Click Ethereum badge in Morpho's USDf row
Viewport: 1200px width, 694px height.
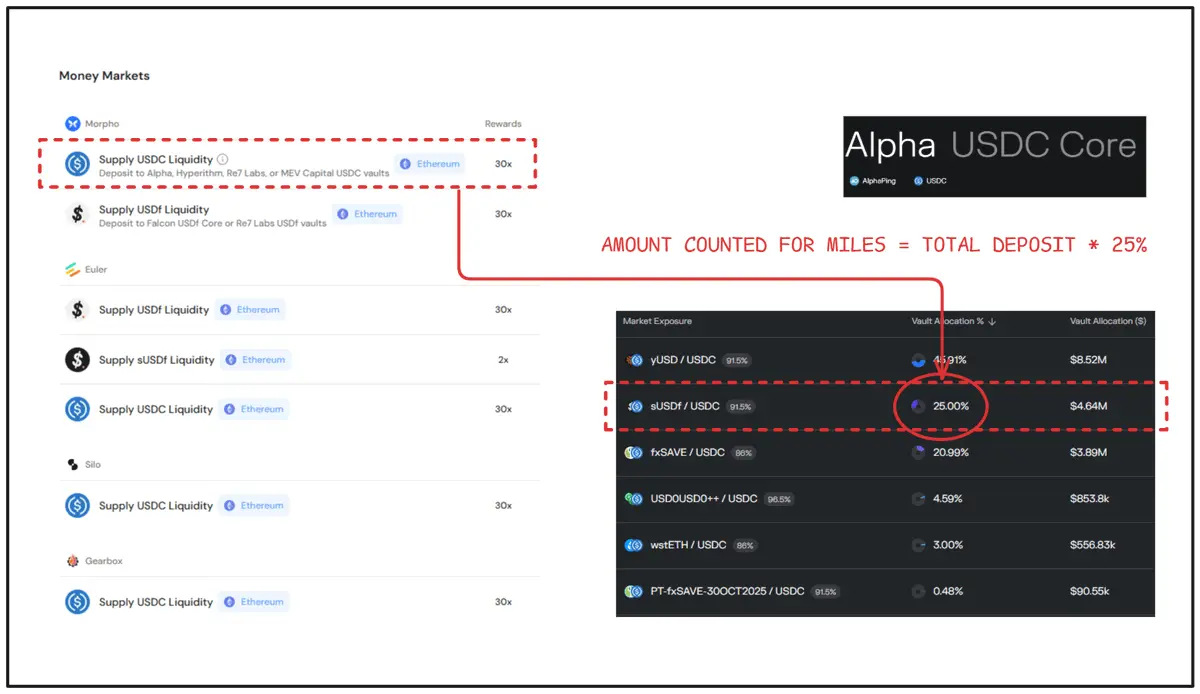click(368, 214)
